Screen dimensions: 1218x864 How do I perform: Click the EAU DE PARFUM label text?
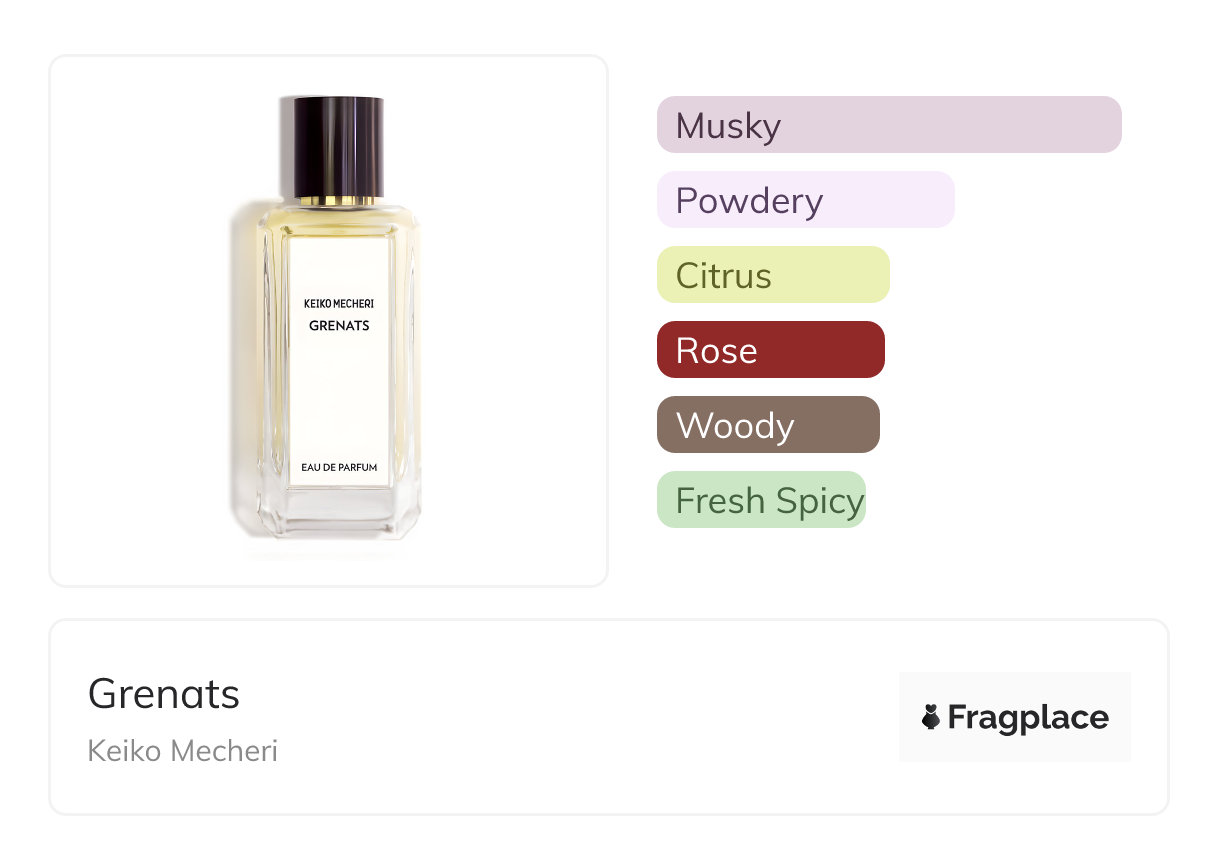(x=339, y=467)
